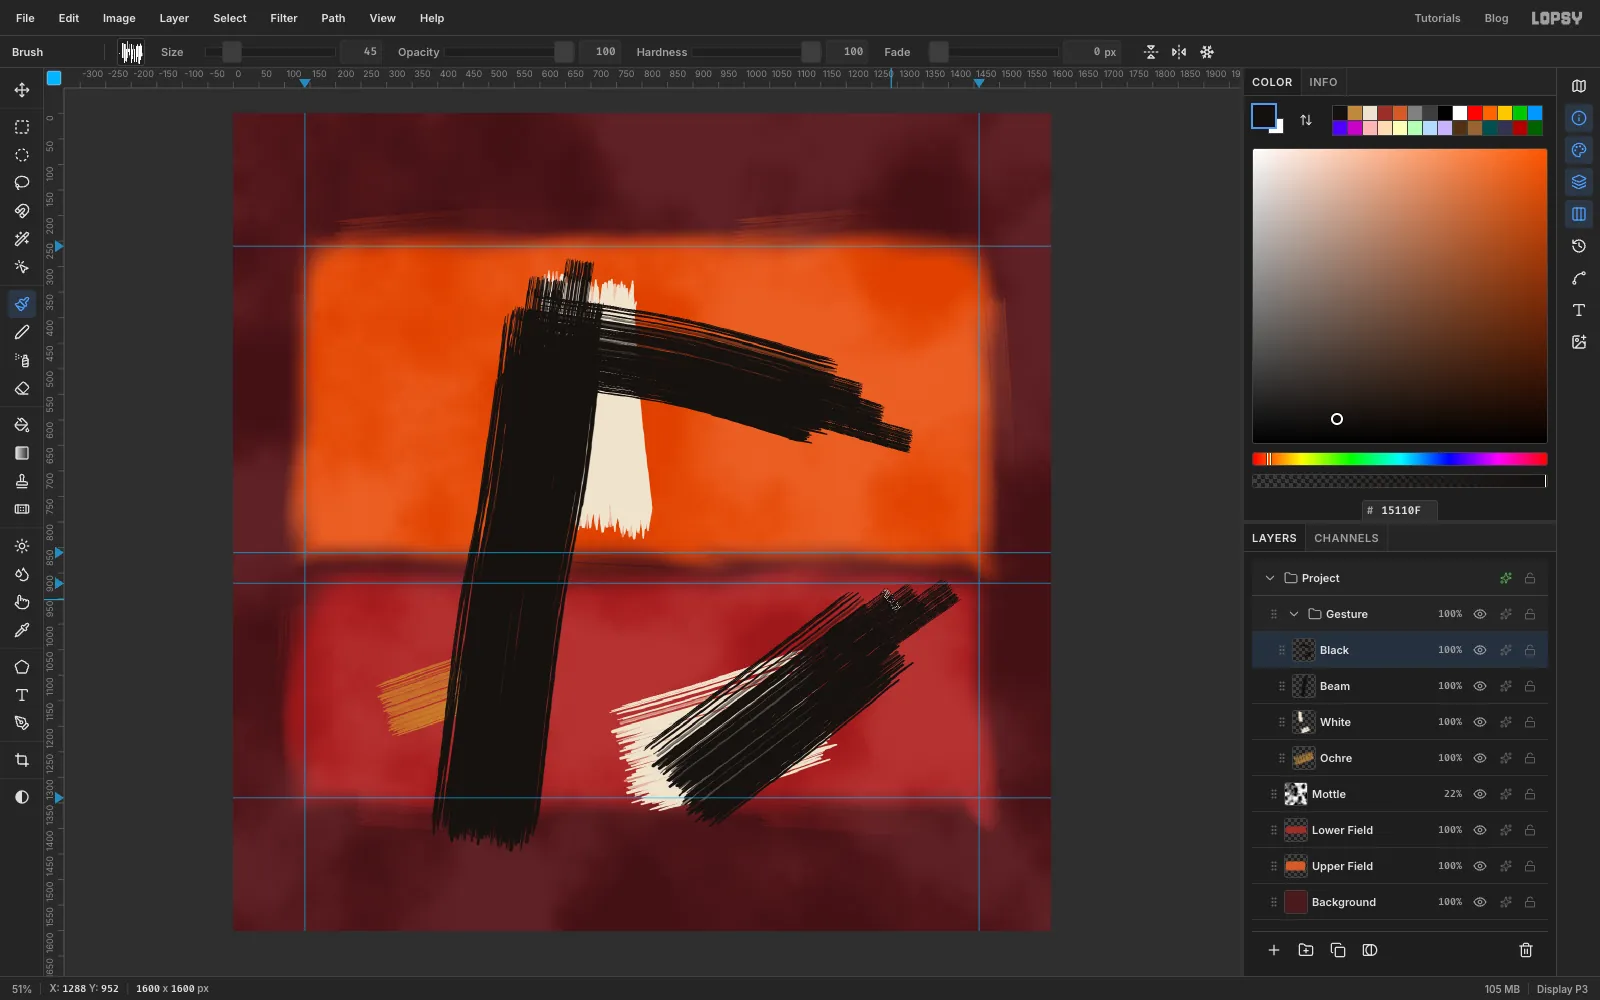Select the Gradient tool
The width and height of the screenshot is (1600, 1000).
tap(22, 453)
